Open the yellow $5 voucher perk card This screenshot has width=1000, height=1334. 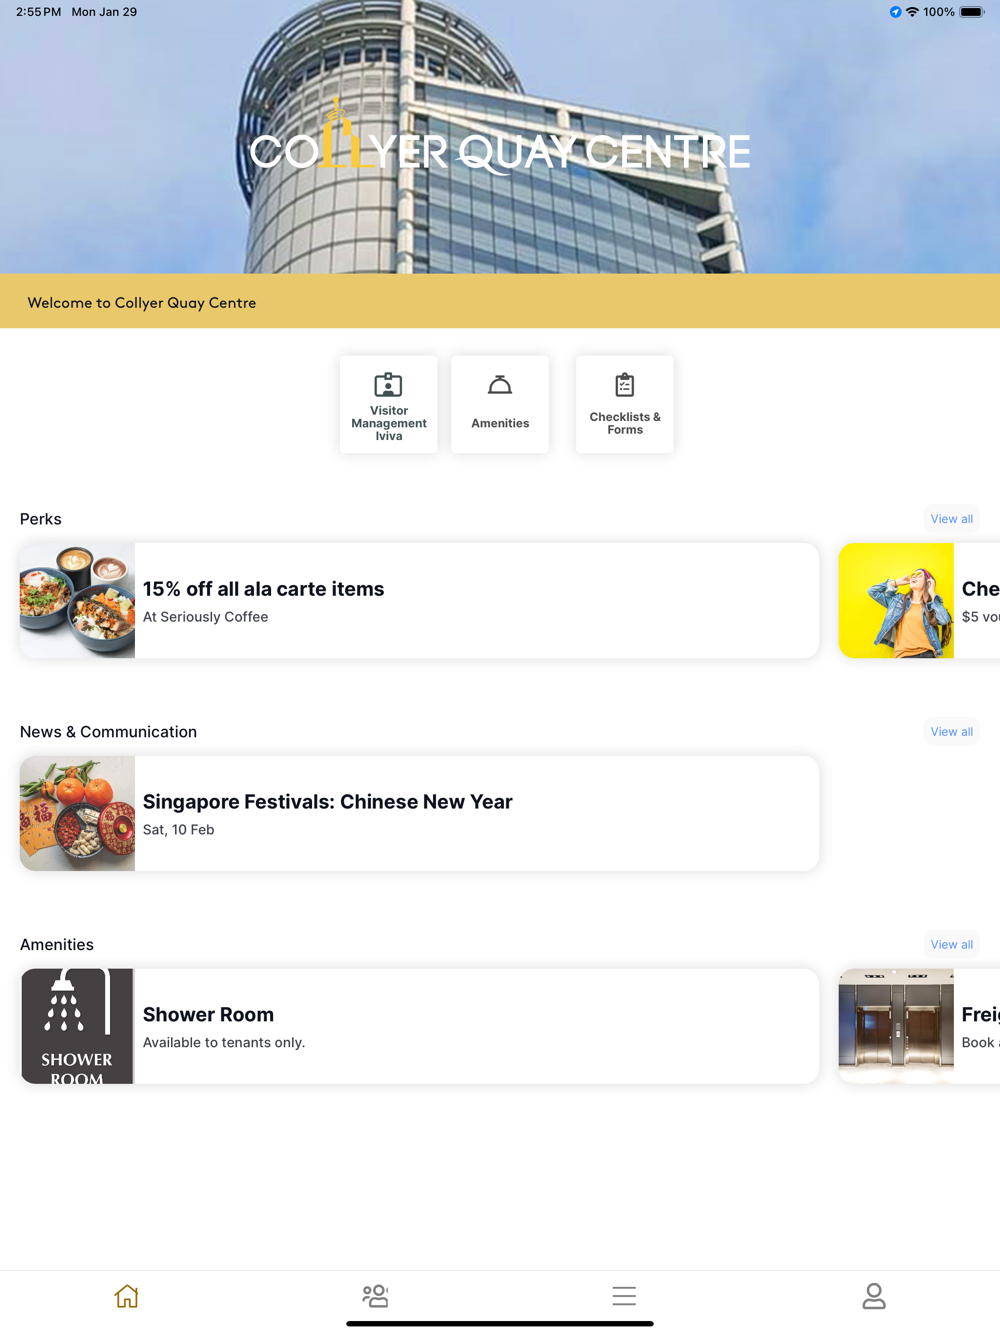point(919,601)
